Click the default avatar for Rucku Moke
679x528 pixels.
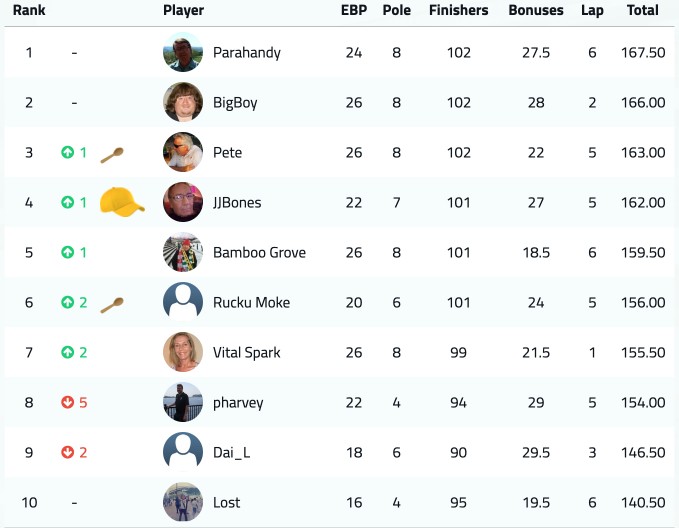tap(183, 302)
